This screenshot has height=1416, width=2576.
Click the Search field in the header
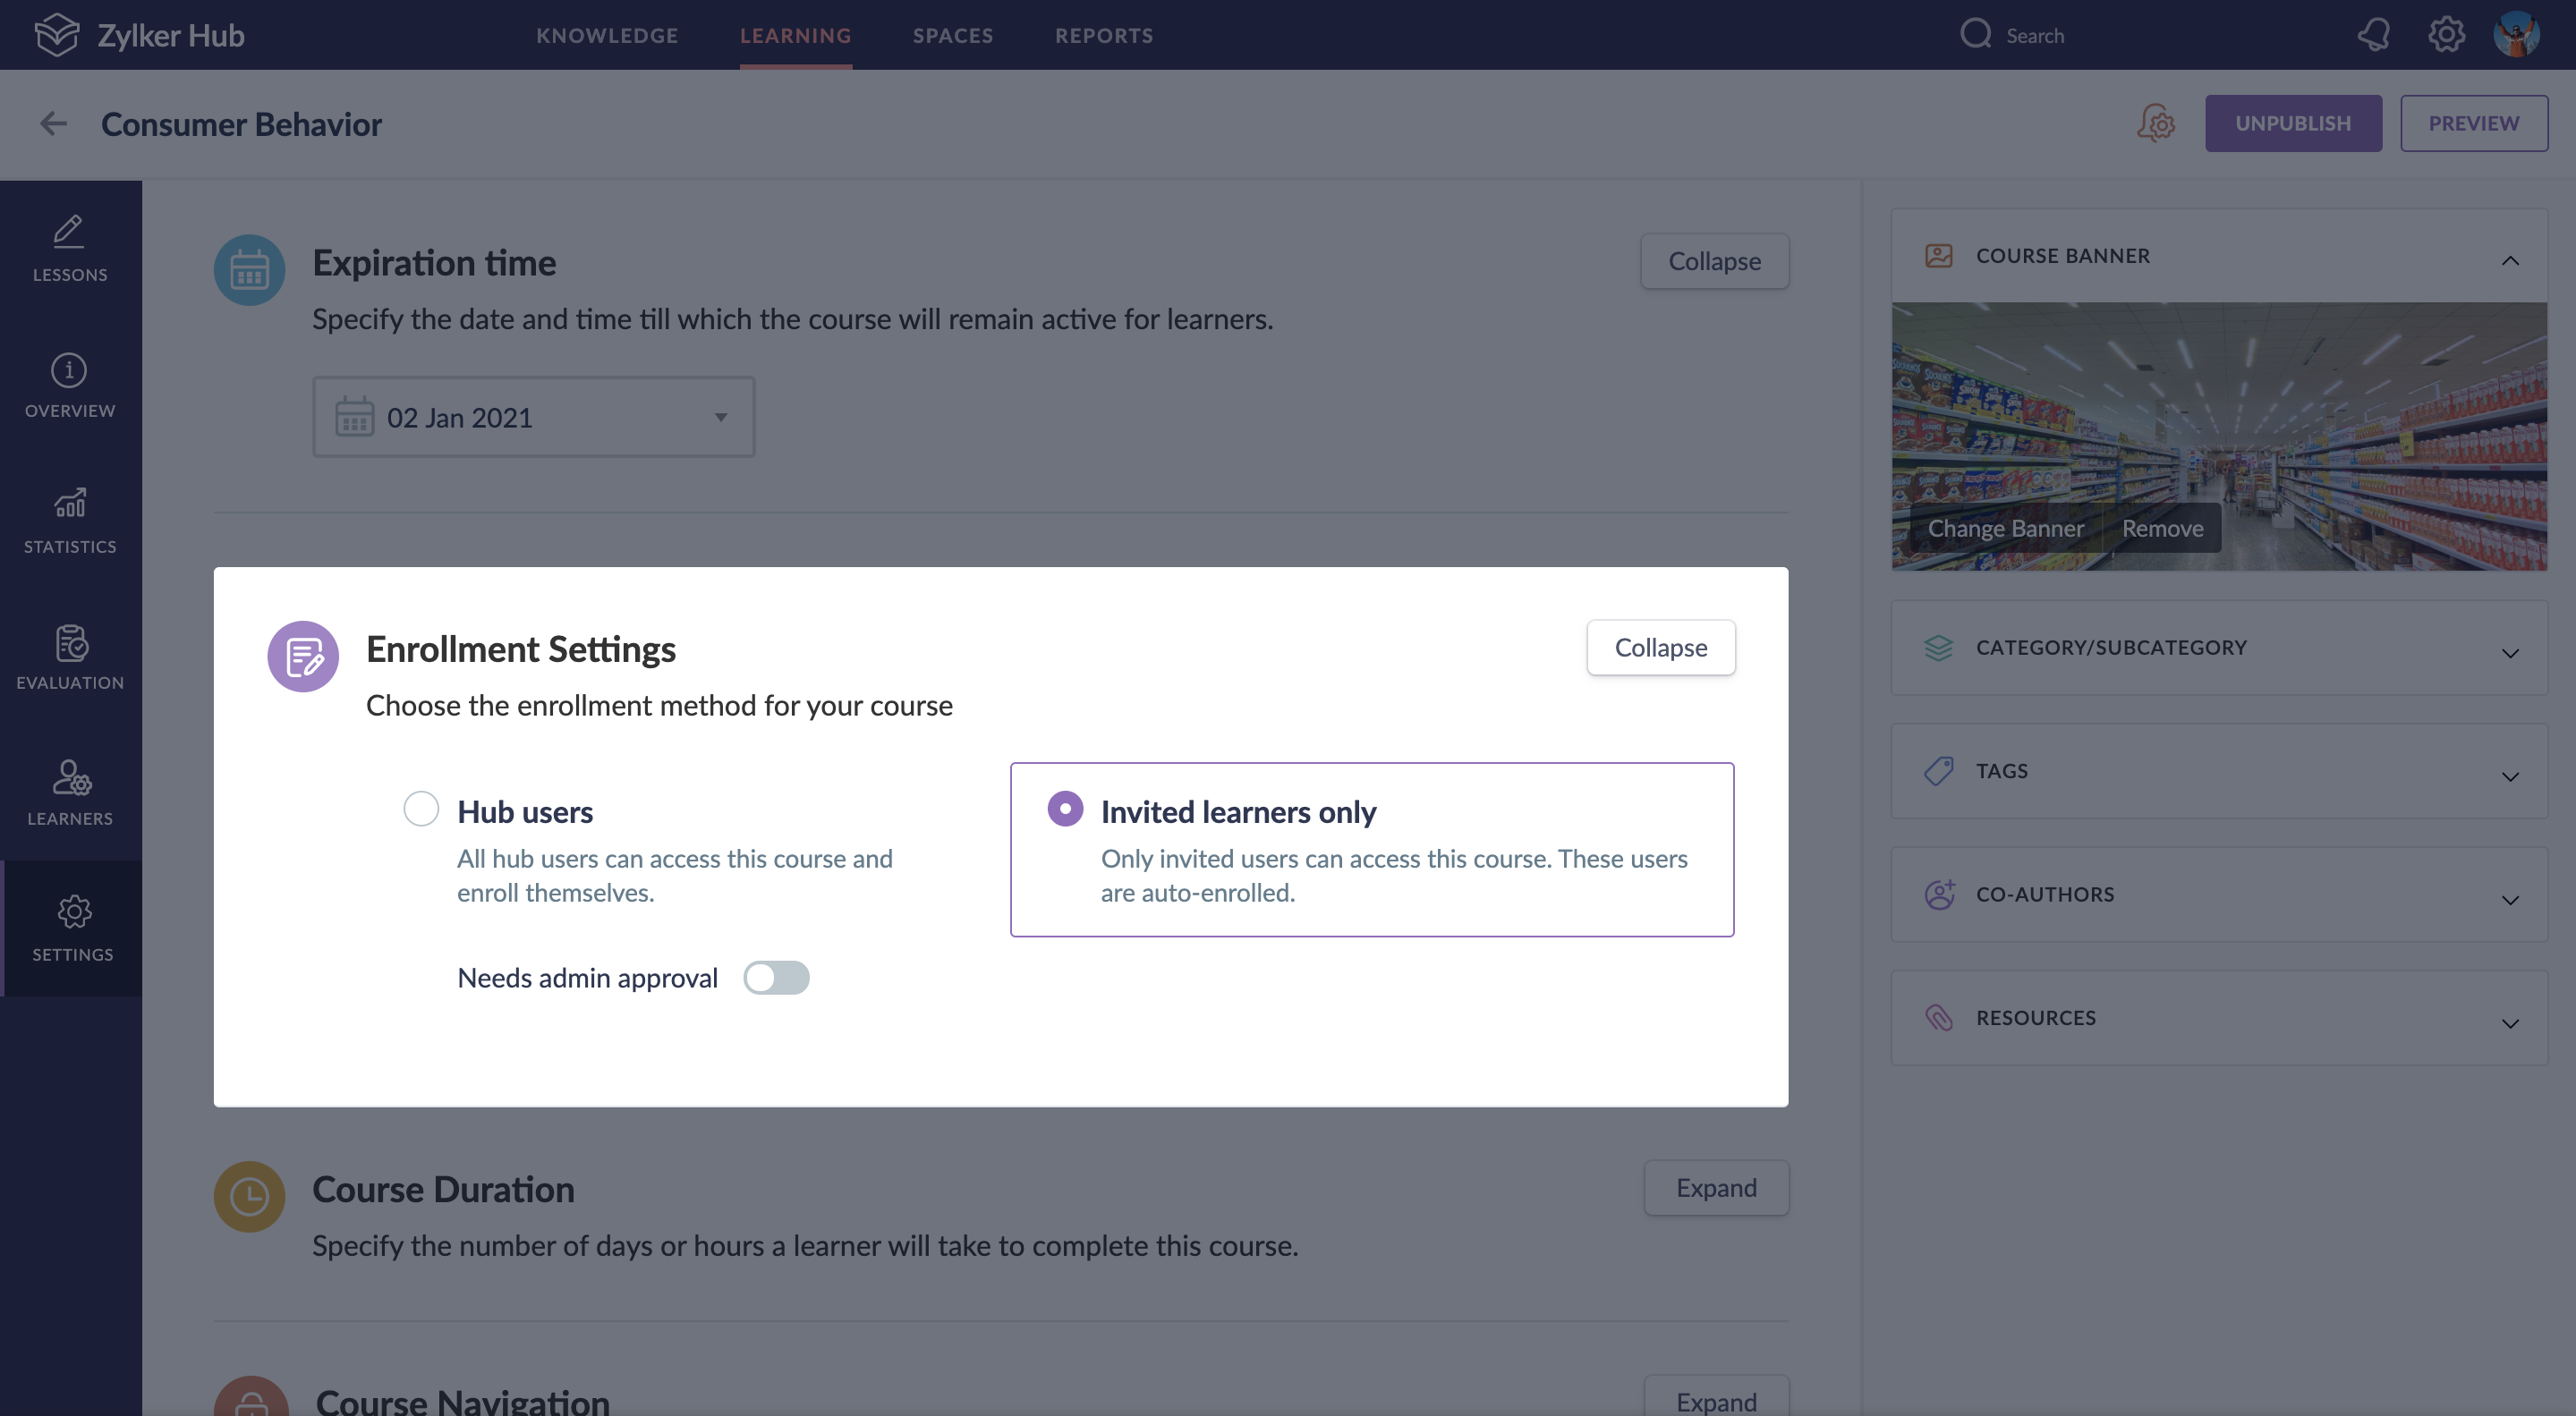pyautogui.click(x=2034, y=35)
